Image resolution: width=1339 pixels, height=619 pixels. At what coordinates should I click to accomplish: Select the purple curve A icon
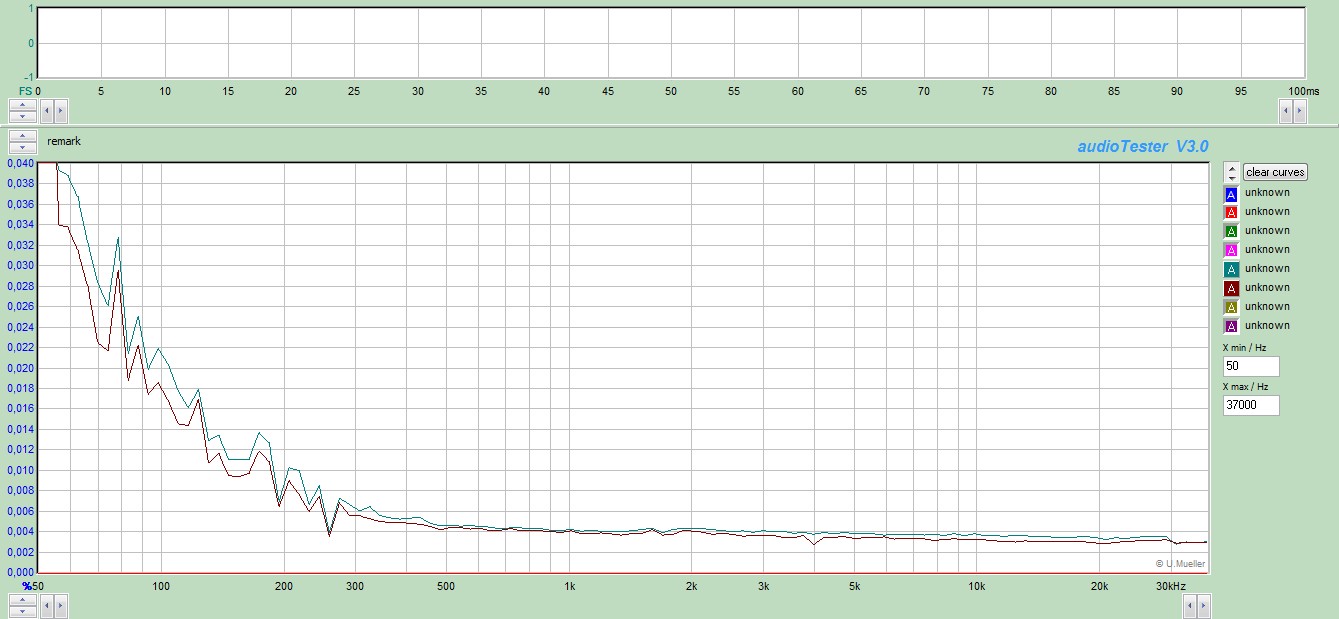click(1231, 327)
